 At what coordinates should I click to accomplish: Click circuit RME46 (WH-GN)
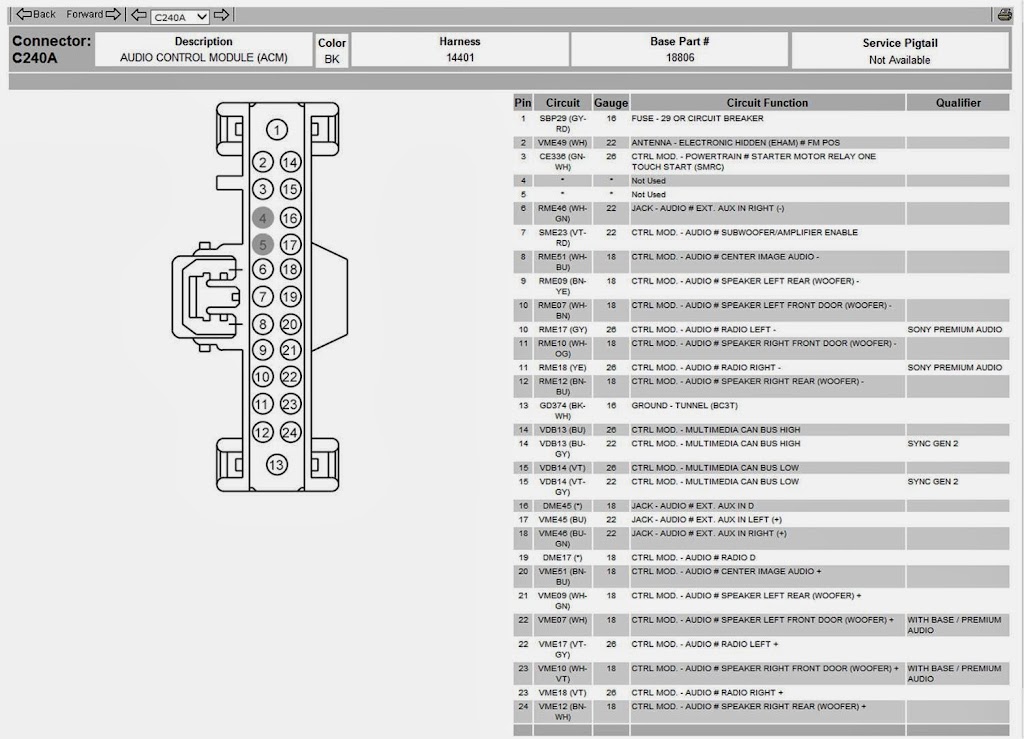(562, 213)
